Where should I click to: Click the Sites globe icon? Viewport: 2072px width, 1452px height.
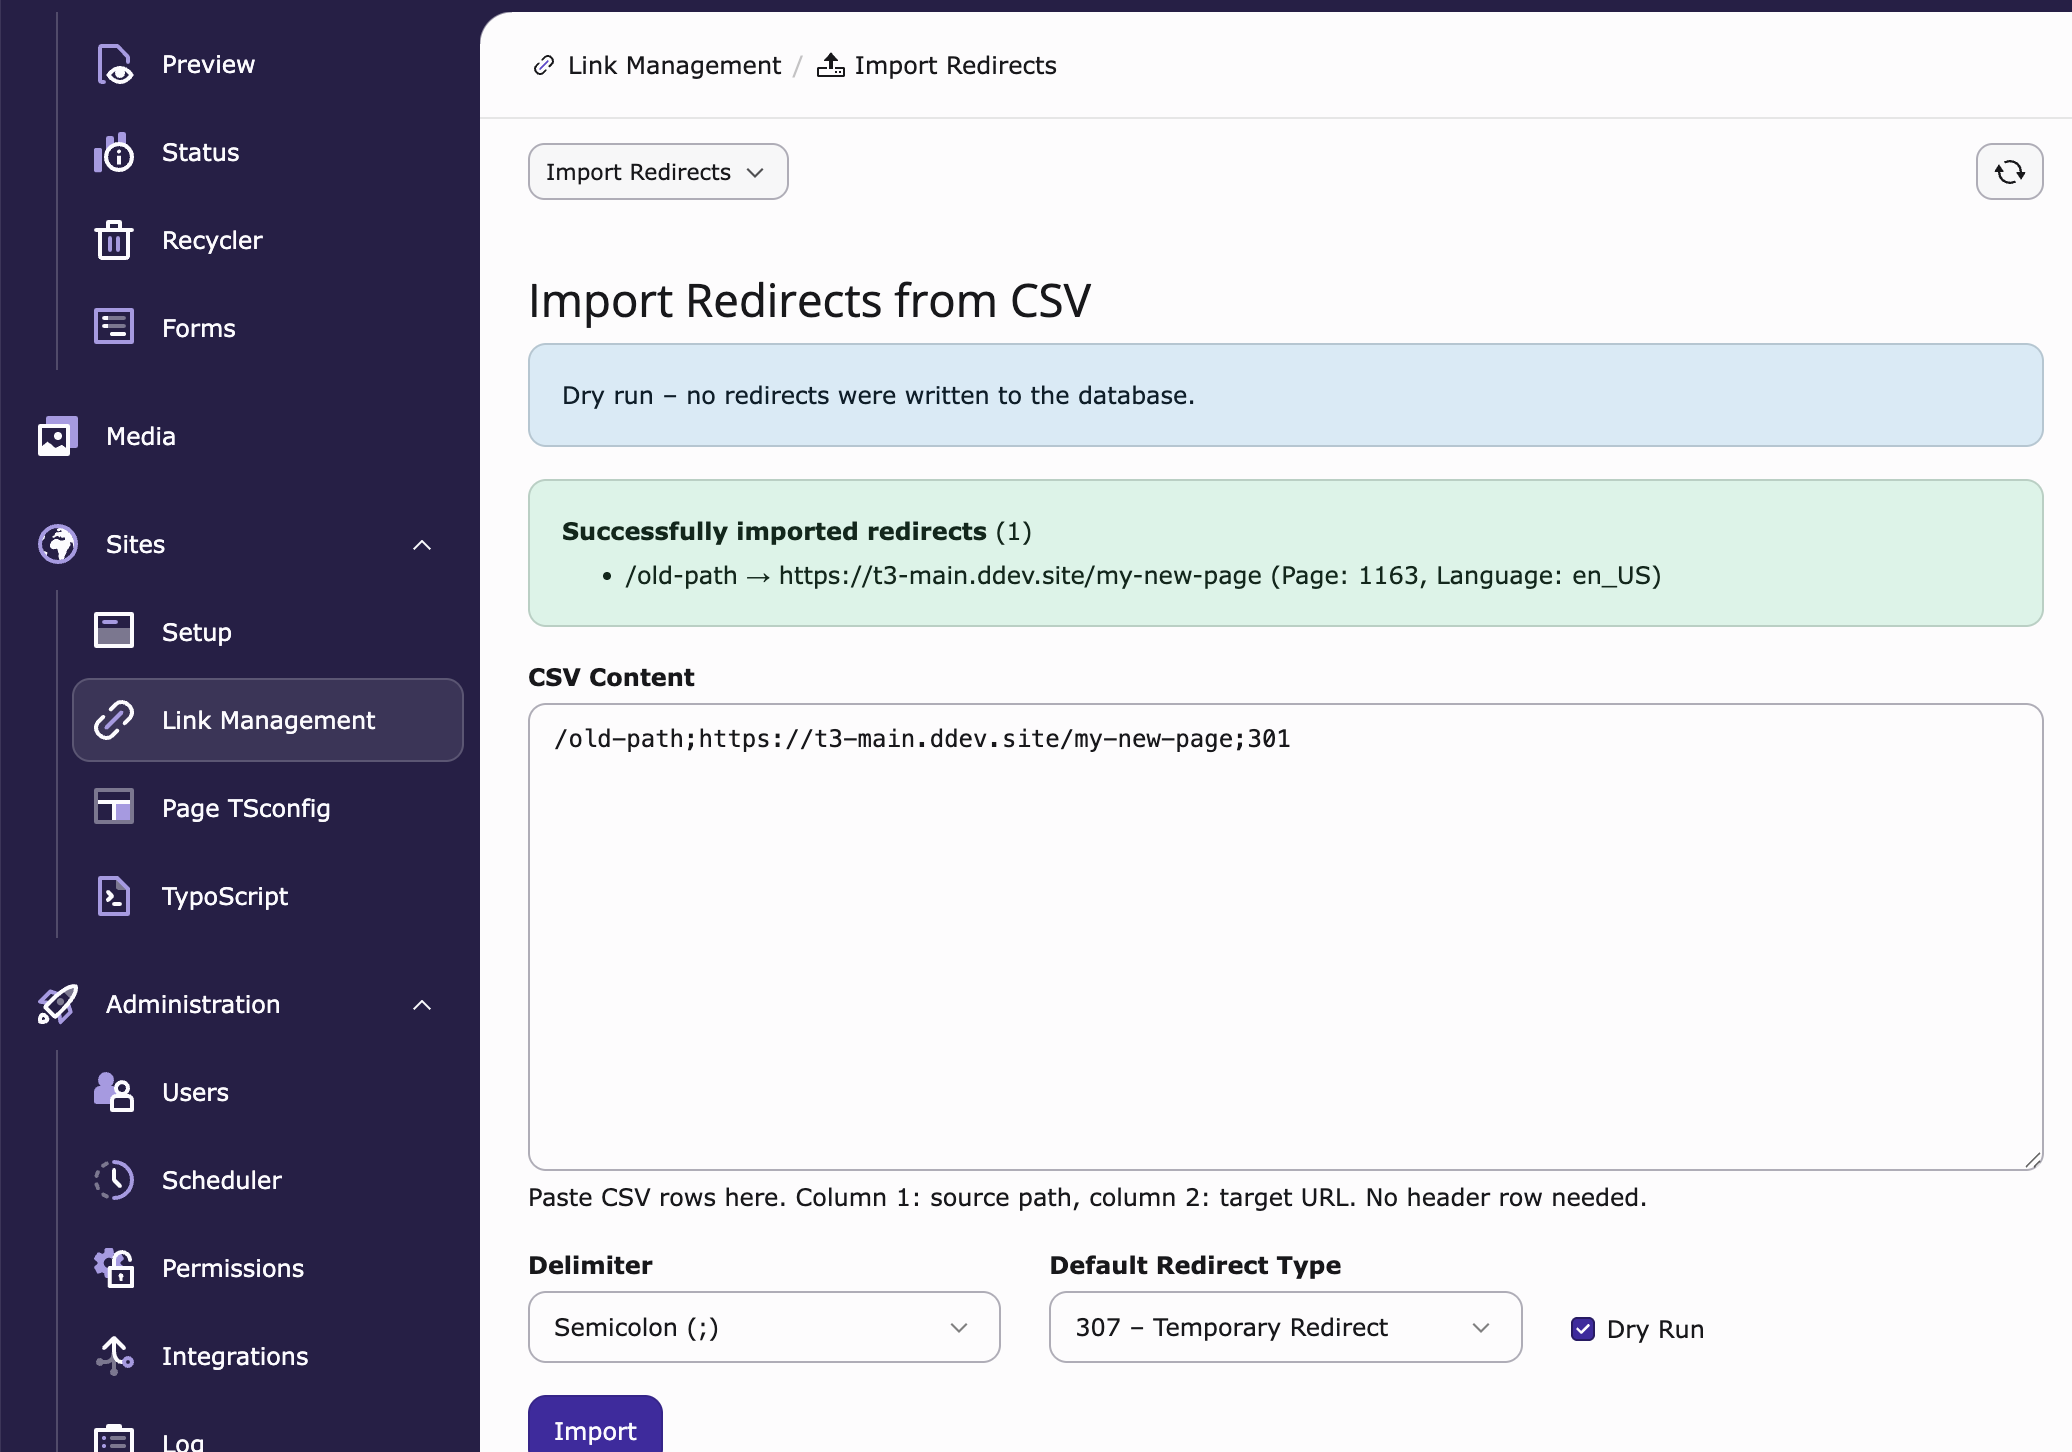pos(58,544)
